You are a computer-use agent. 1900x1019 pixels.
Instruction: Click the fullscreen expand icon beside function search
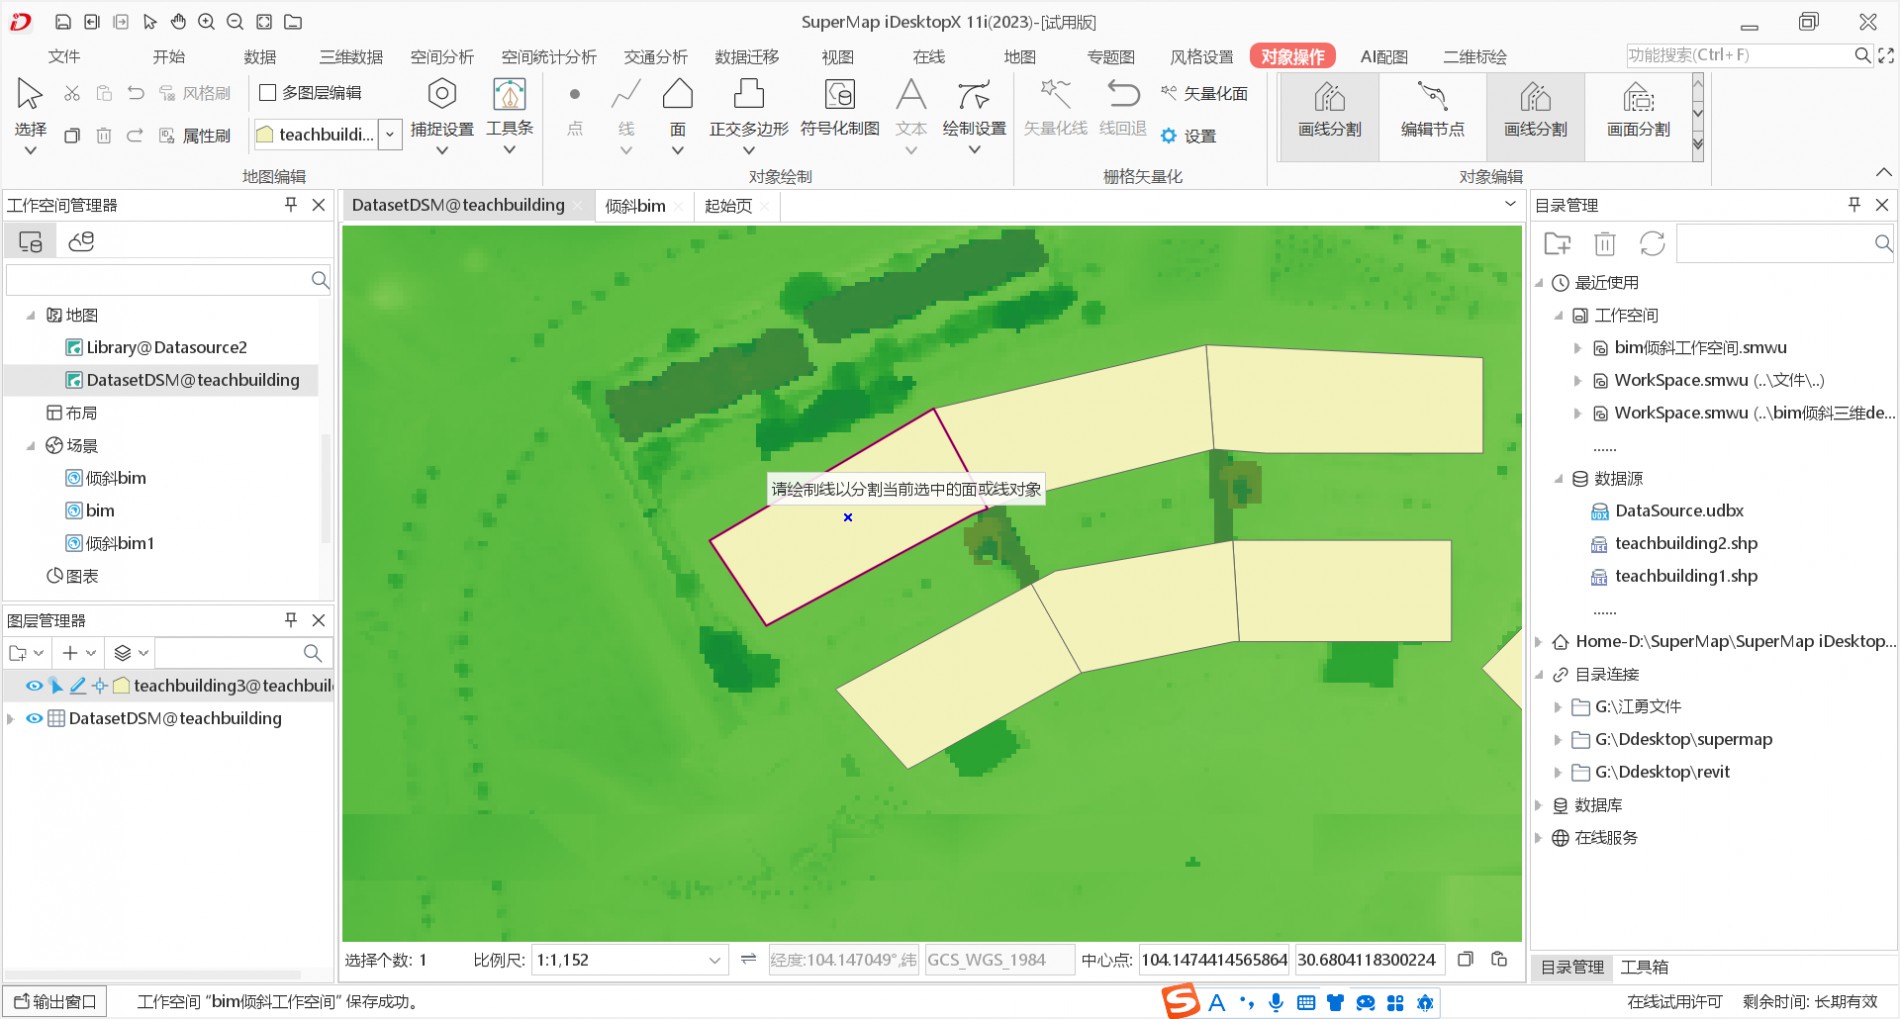(1886, 56)
